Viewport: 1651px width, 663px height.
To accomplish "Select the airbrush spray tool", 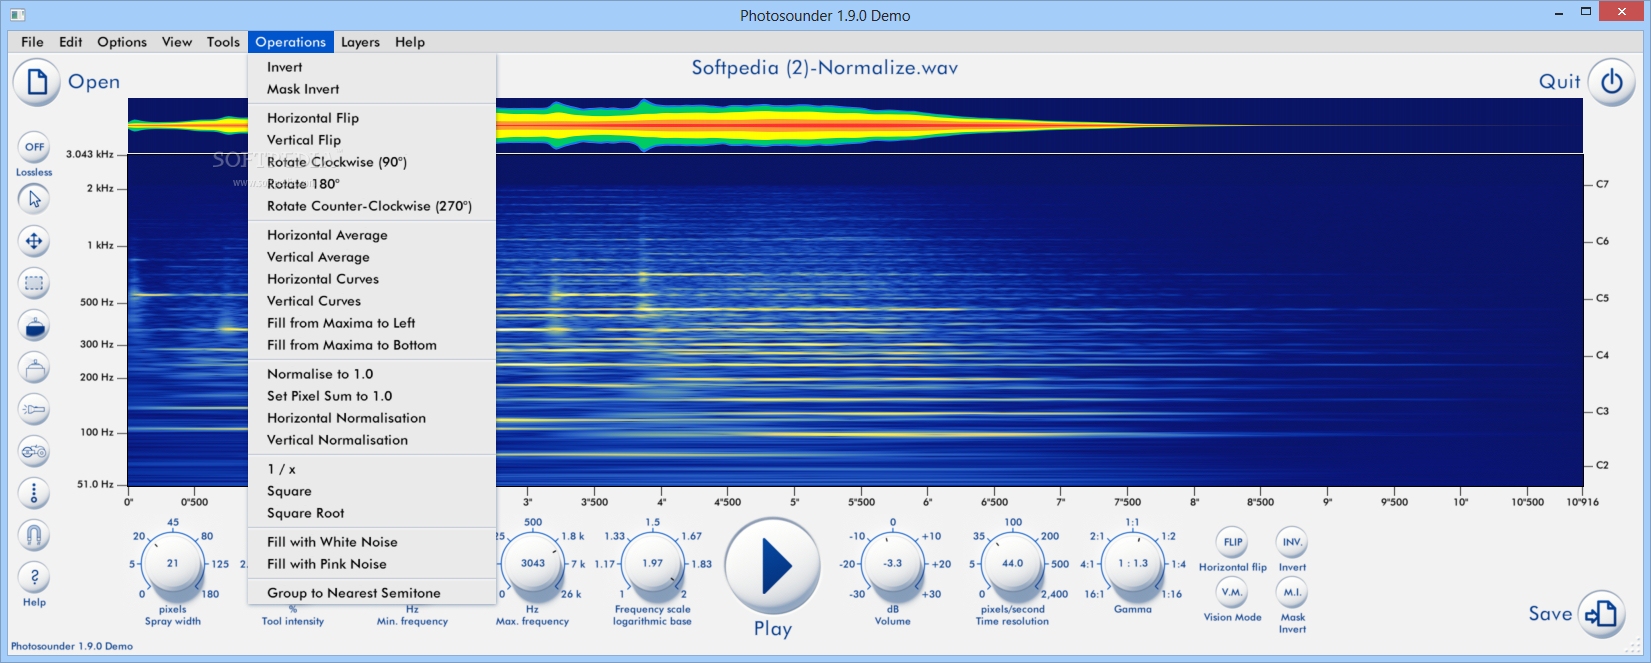I will pyautogui.click(x=34, y=410).
